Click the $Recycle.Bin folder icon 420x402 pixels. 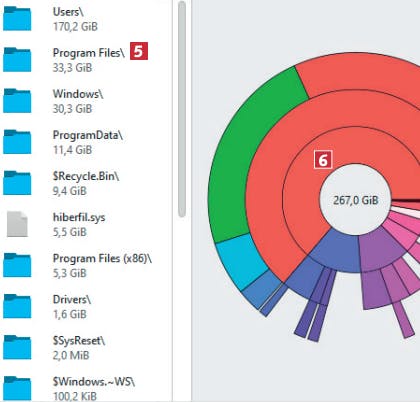point(17,183)
